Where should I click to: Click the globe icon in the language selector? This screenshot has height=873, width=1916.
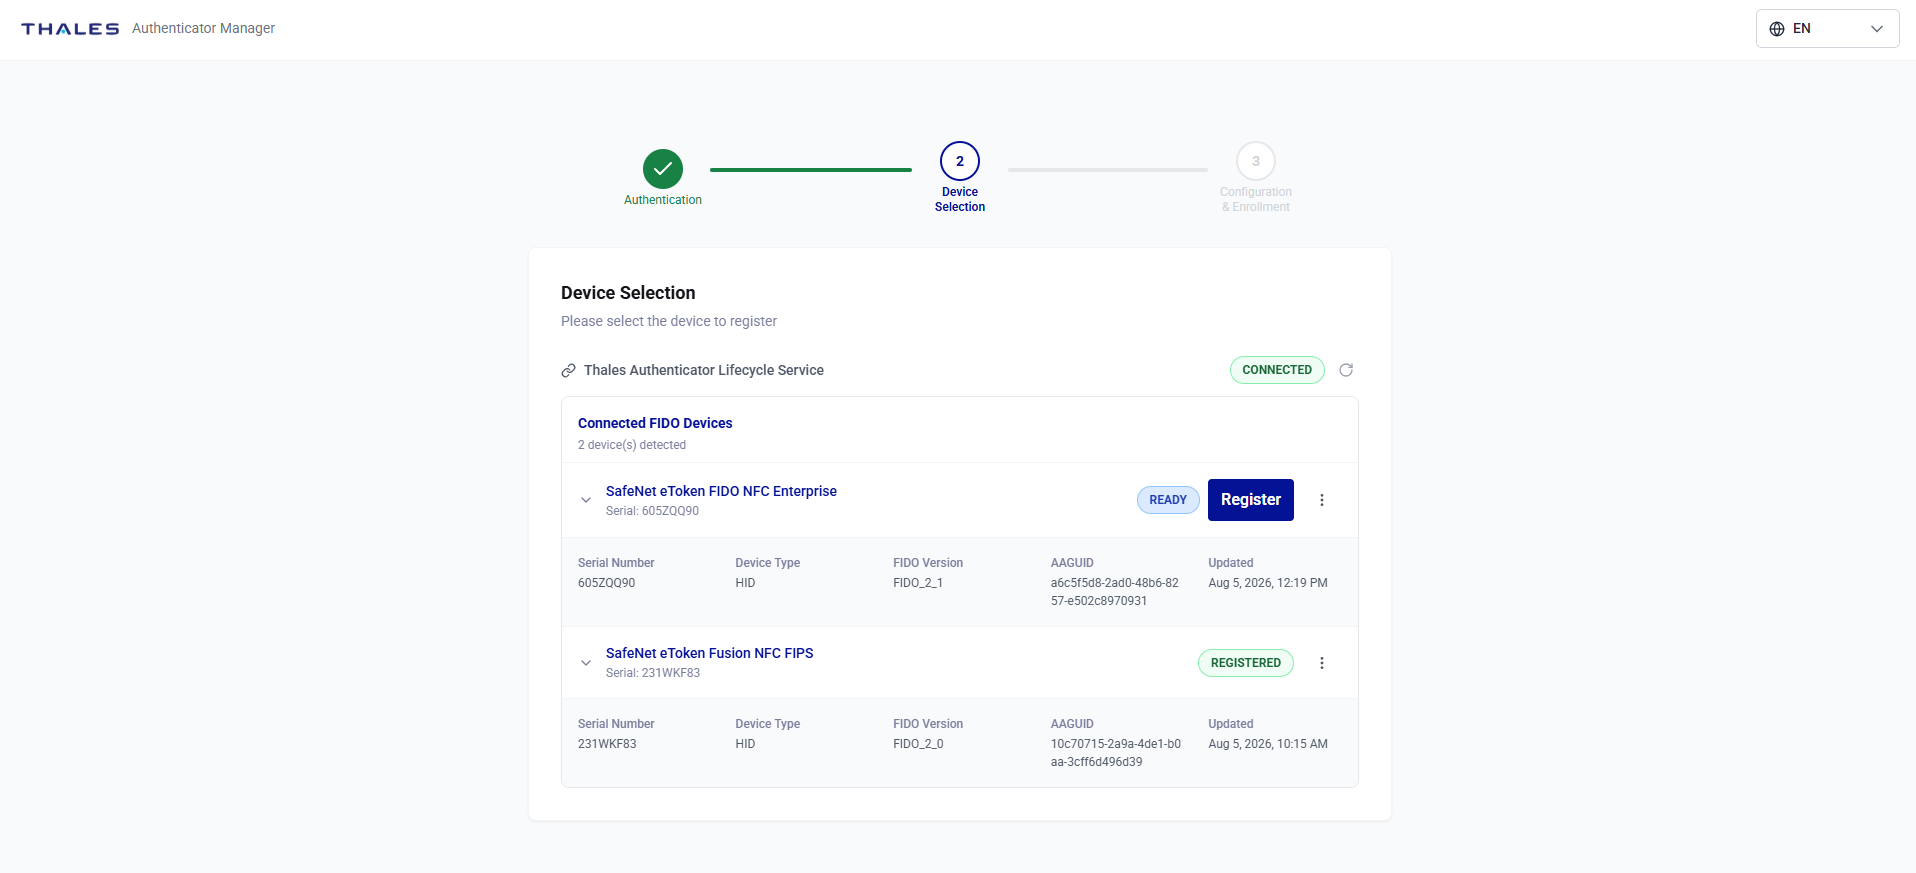coord(1777,29)
